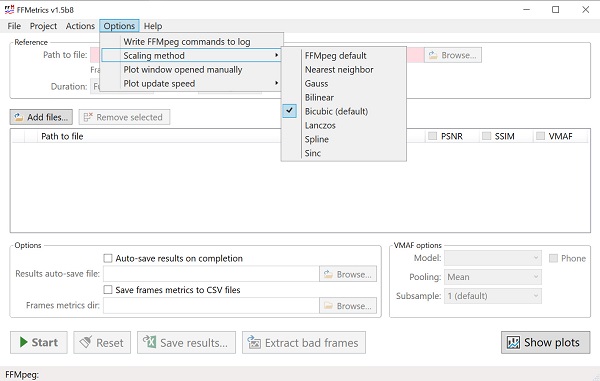Click the Excel icon on Save results button
The height and width of the screenshot is (381, 600).
[149, 342]
